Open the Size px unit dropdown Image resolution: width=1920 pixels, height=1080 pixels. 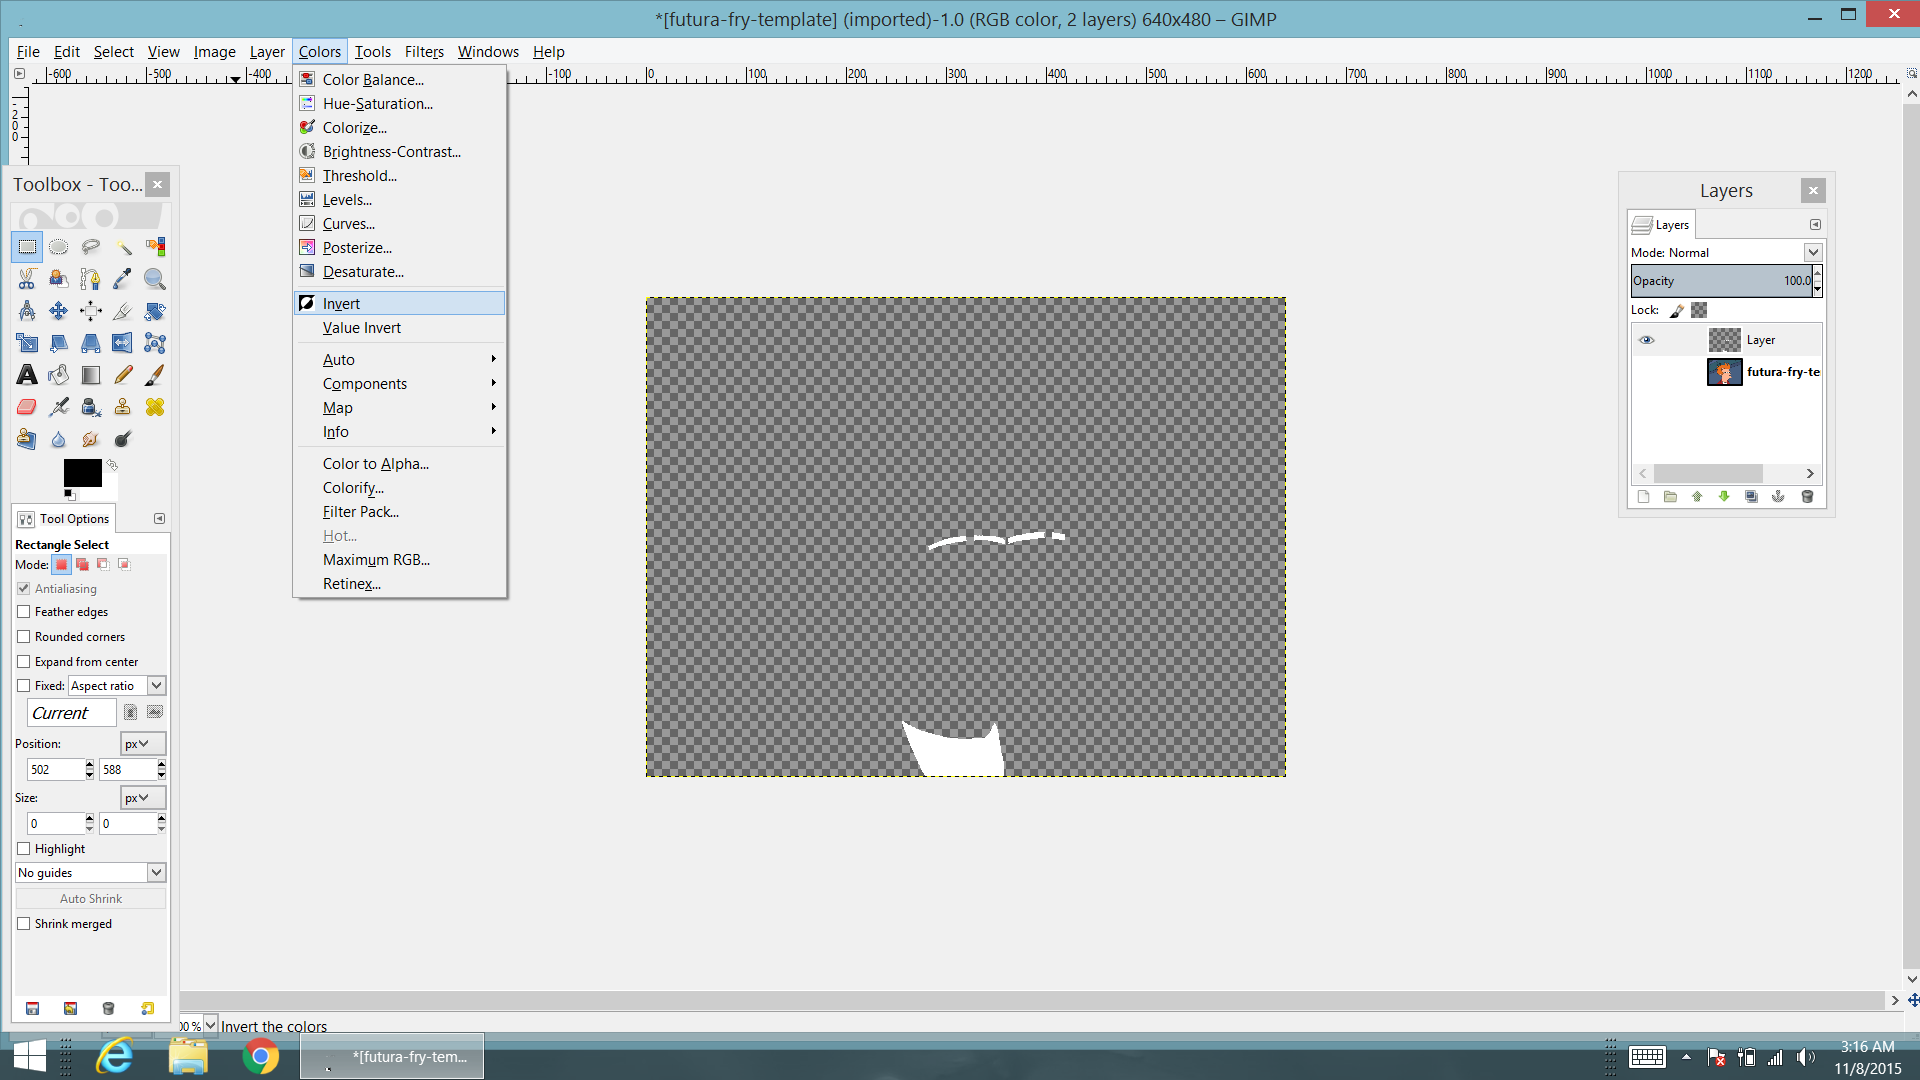pyautogui.click(x=142, y=798)
